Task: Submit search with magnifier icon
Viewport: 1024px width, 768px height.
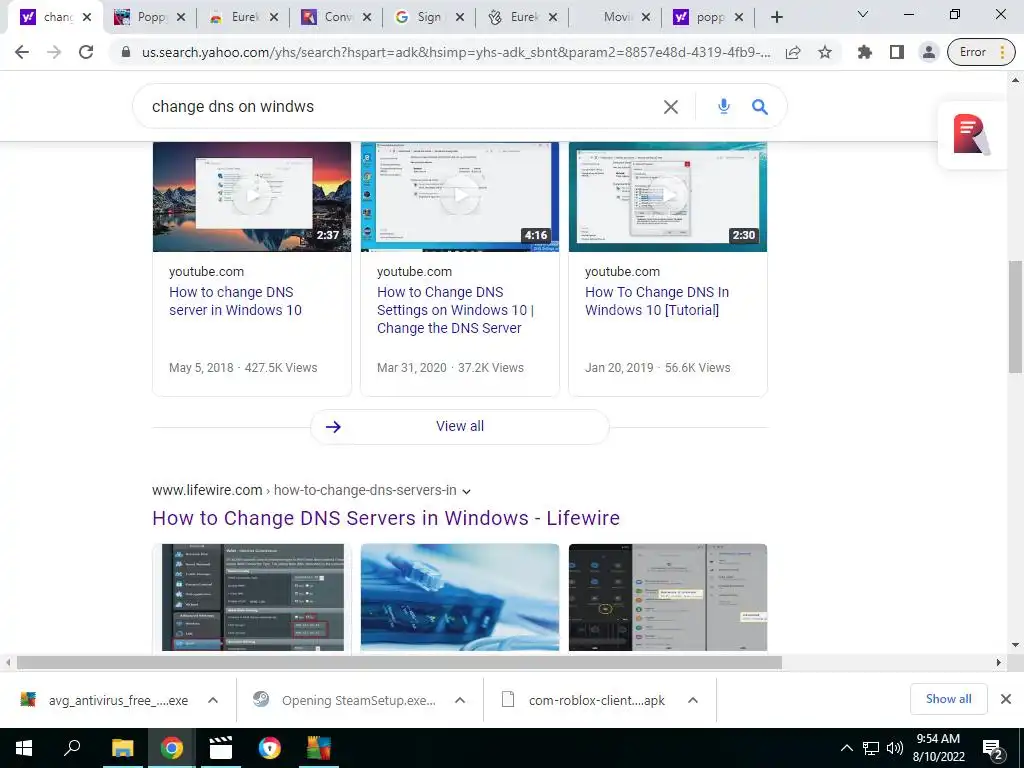Action: (x=760, y=106)
